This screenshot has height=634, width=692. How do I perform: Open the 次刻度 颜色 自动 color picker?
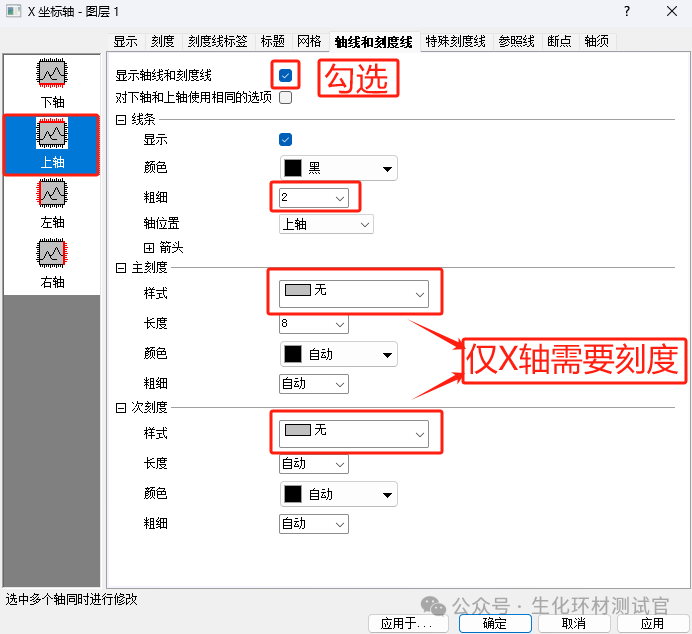[338, 494]
